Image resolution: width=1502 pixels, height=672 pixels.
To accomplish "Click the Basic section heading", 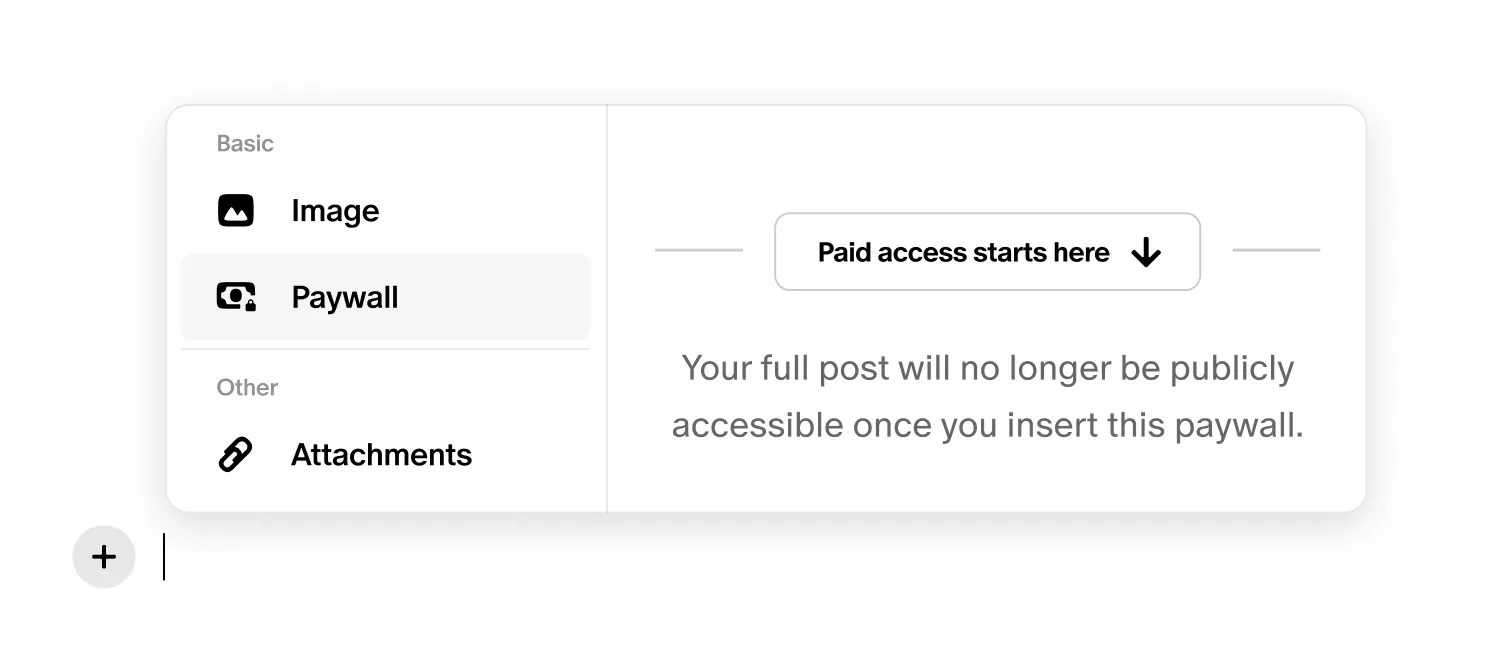I will tap(245, 144).
